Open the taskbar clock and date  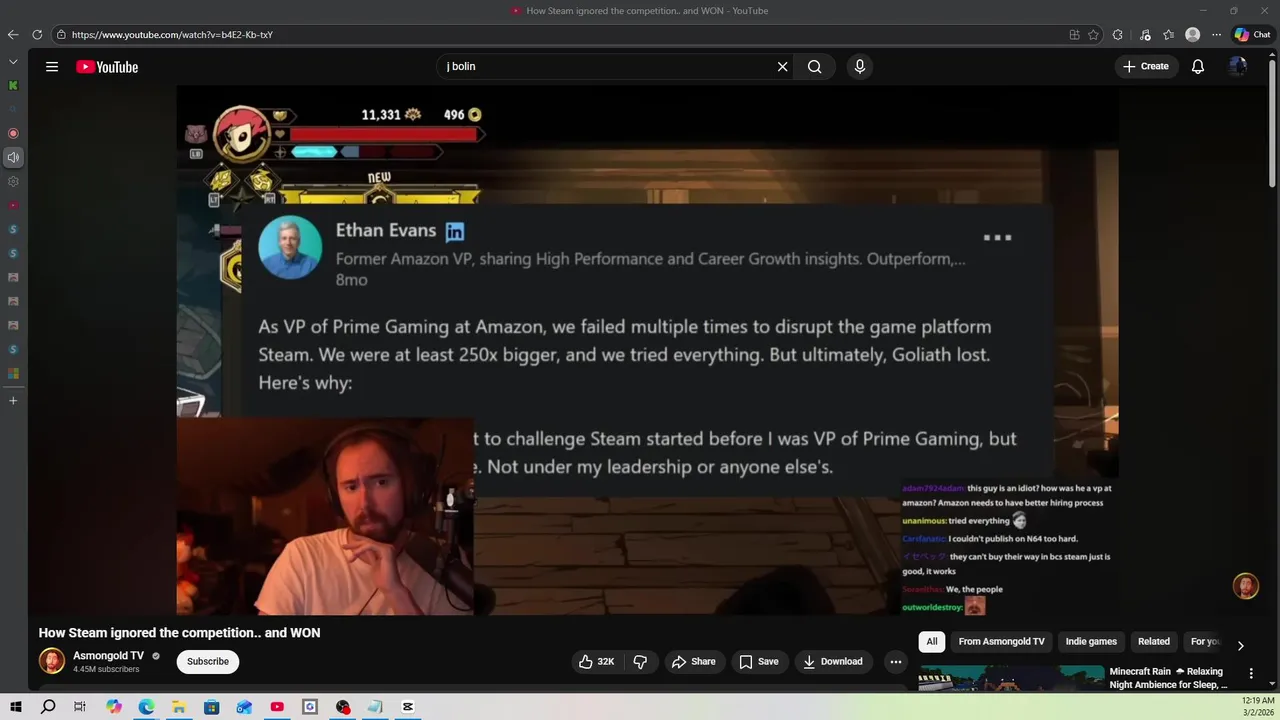coord(1258,707)
